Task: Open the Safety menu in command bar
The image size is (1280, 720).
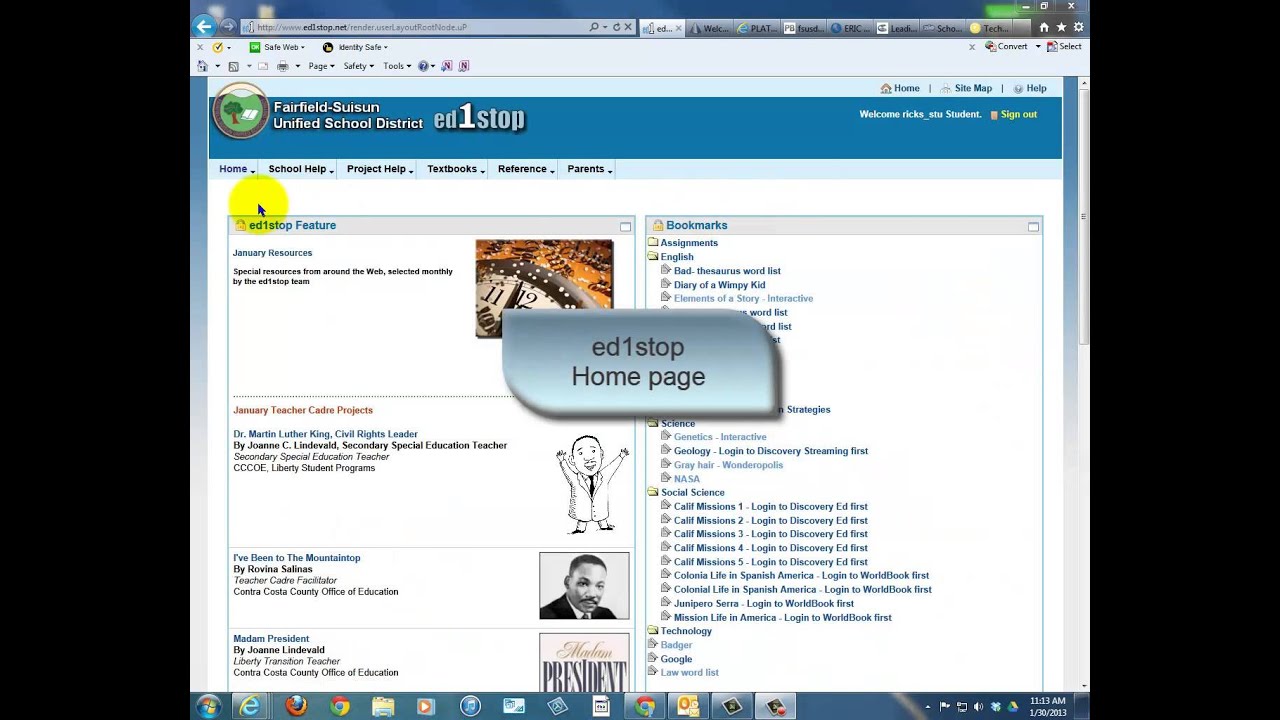Action: 359,66
